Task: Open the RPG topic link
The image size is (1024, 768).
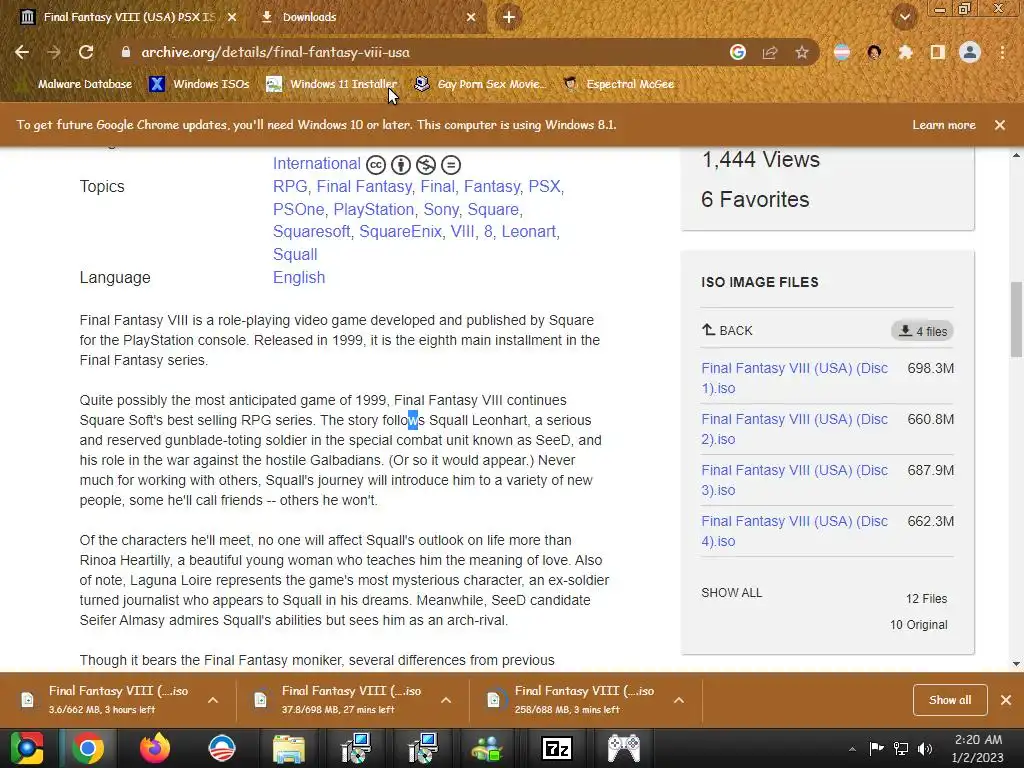Action: click(290, 186)
